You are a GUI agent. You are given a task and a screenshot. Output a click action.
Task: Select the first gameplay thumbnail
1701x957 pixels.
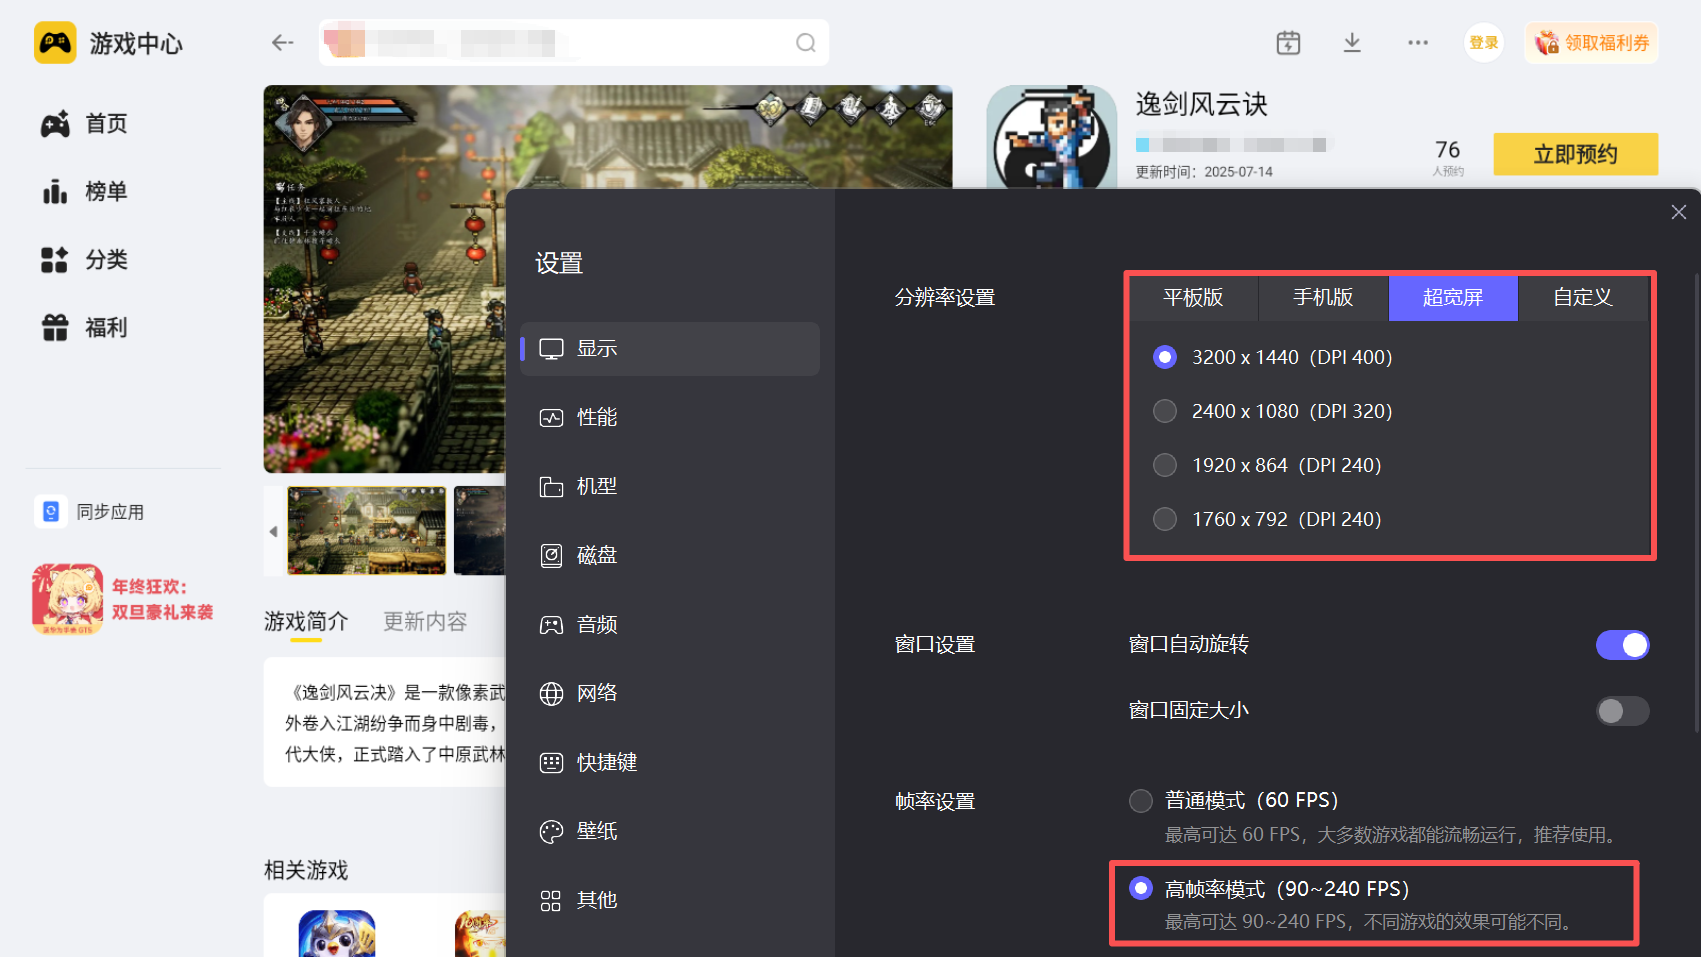(x=367, y=531)
